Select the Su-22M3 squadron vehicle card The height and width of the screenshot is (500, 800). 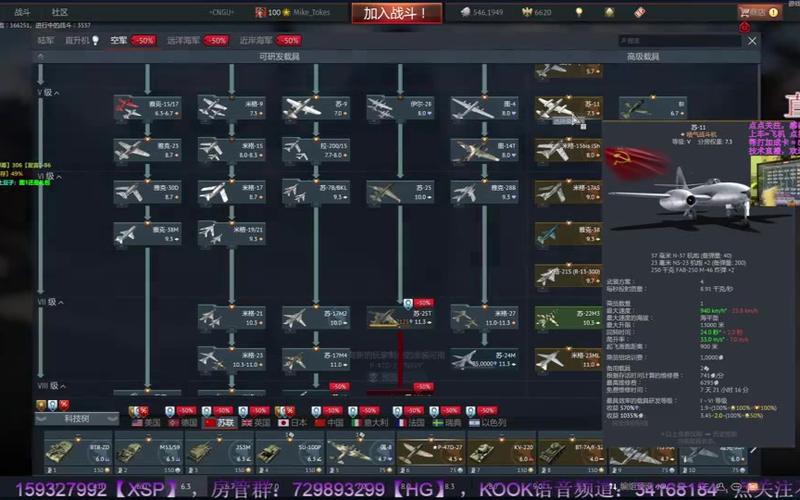568,317
